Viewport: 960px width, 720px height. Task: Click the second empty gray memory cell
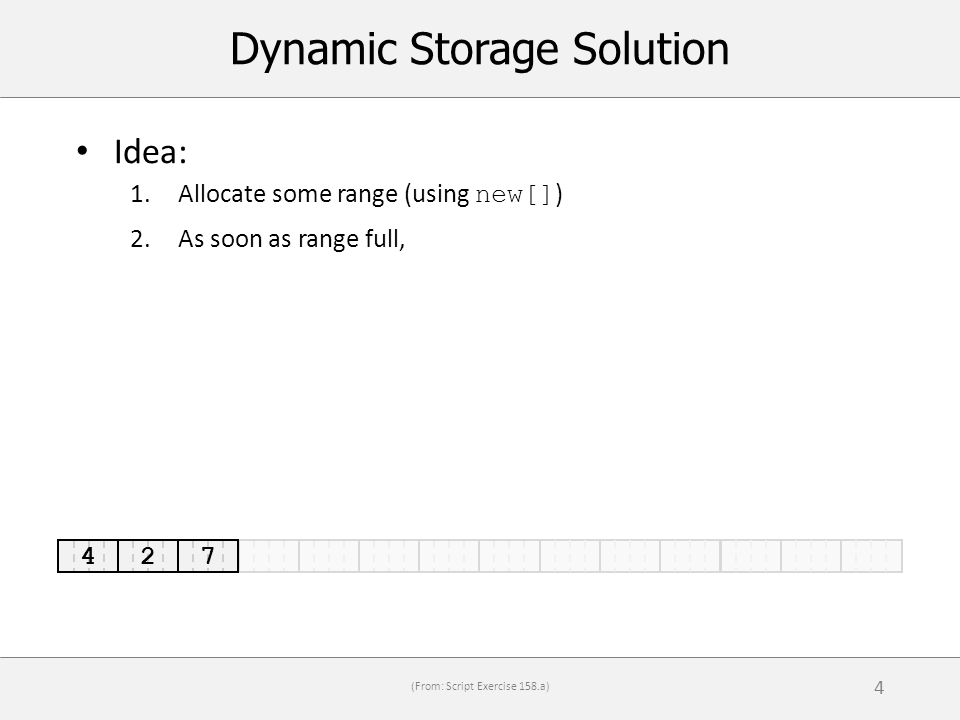click(328, 556)
